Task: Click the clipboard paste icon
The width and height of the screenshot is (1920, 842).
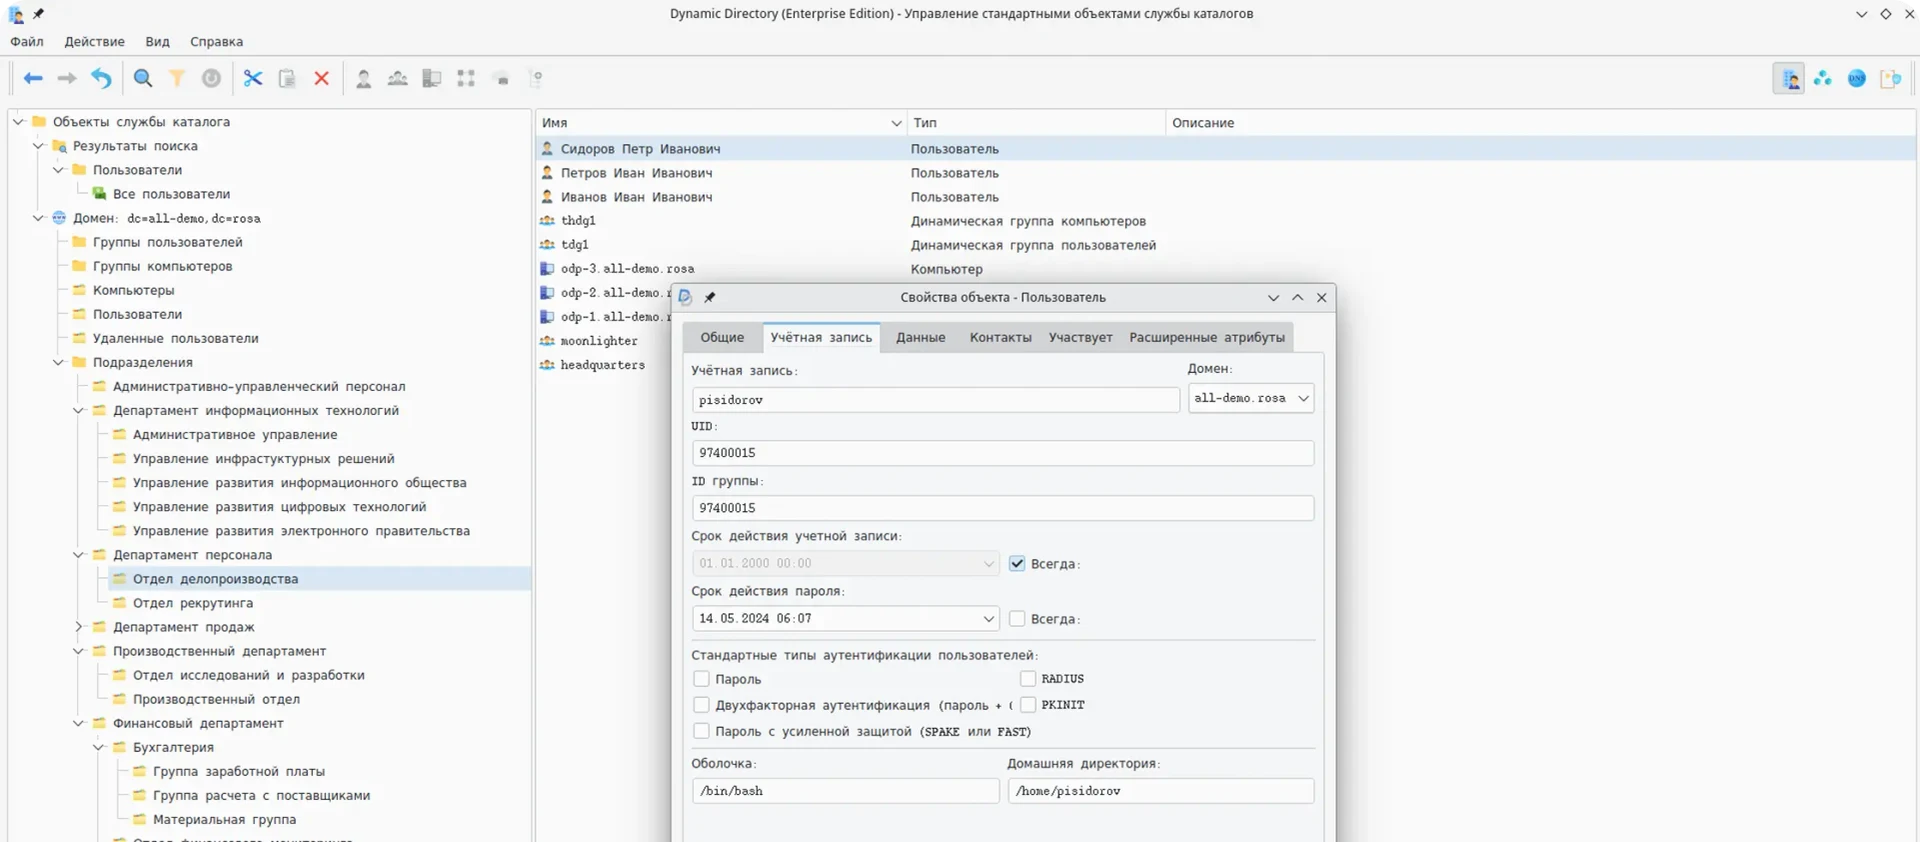Action: tap(287, 78)
